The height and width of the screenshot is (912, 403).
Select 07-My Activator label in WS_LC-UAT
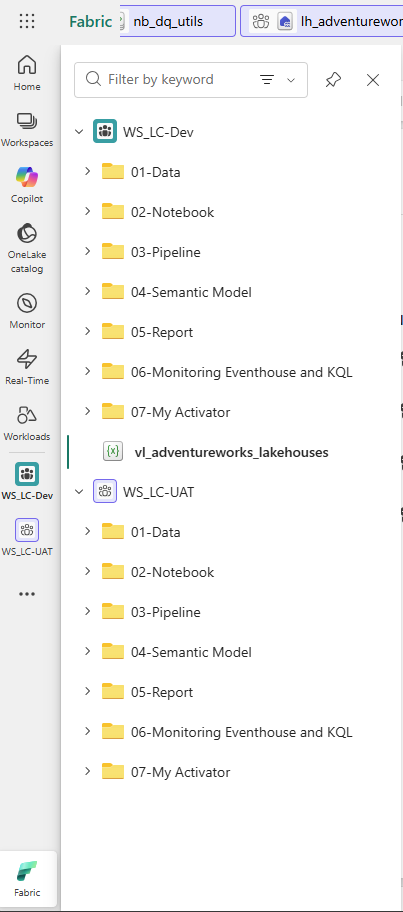(x=181, y=772)
